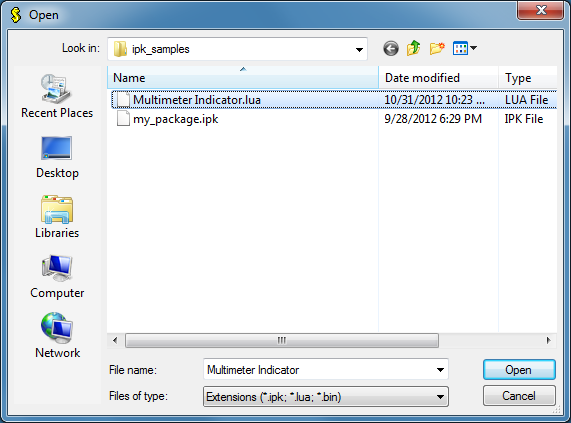
Task: Expand the File name dropdown arrow
Action: (x=440, y=370)
